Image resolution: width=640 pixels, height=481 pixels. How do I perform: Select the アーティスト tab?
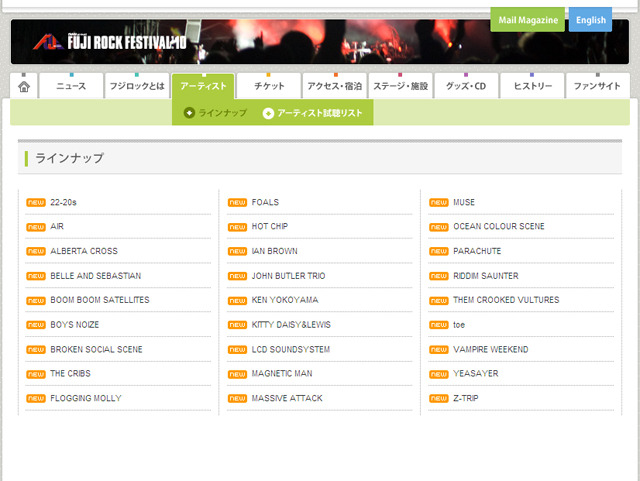coord(203,86)
